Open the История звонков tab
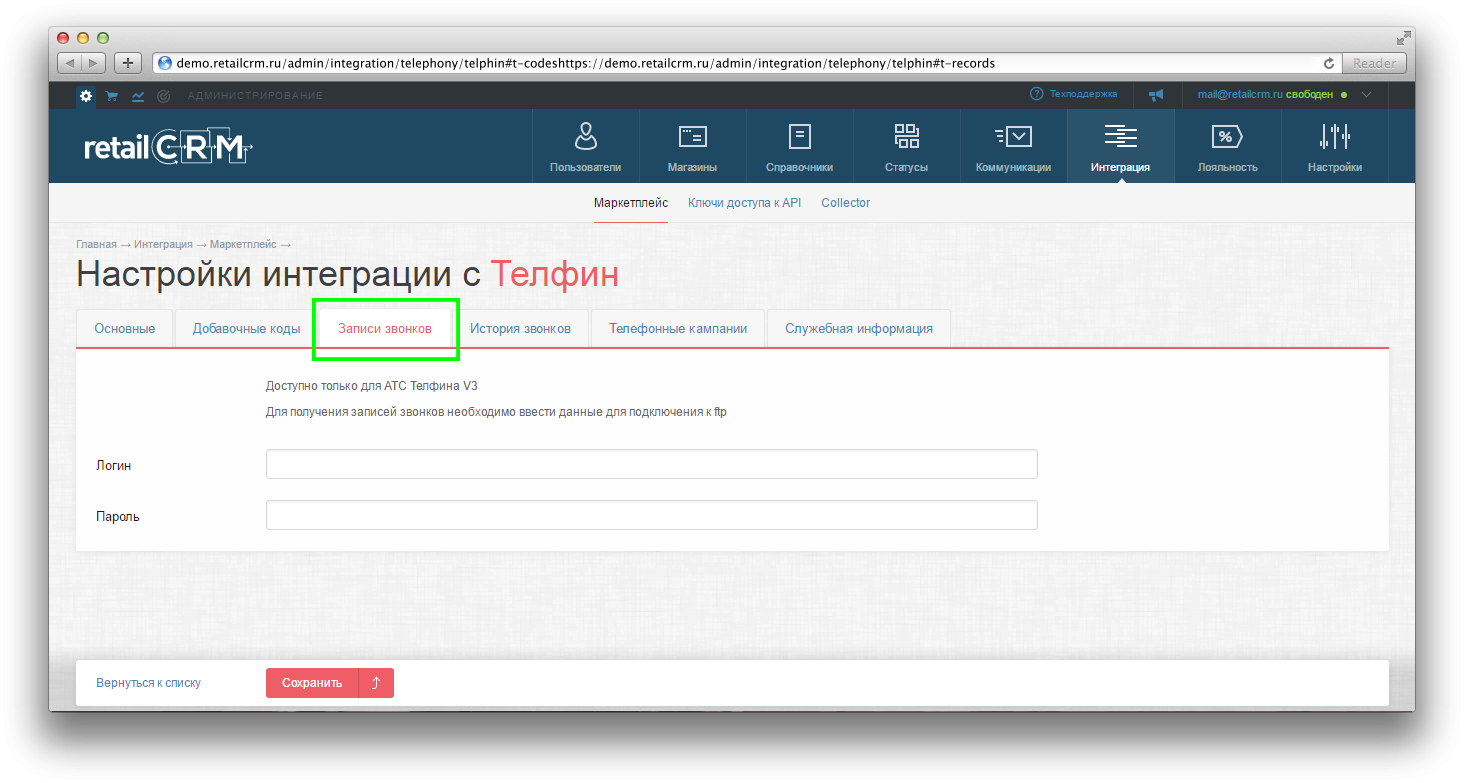The width and height of the screenshot is (1464, 783). [x=521, y=328]
